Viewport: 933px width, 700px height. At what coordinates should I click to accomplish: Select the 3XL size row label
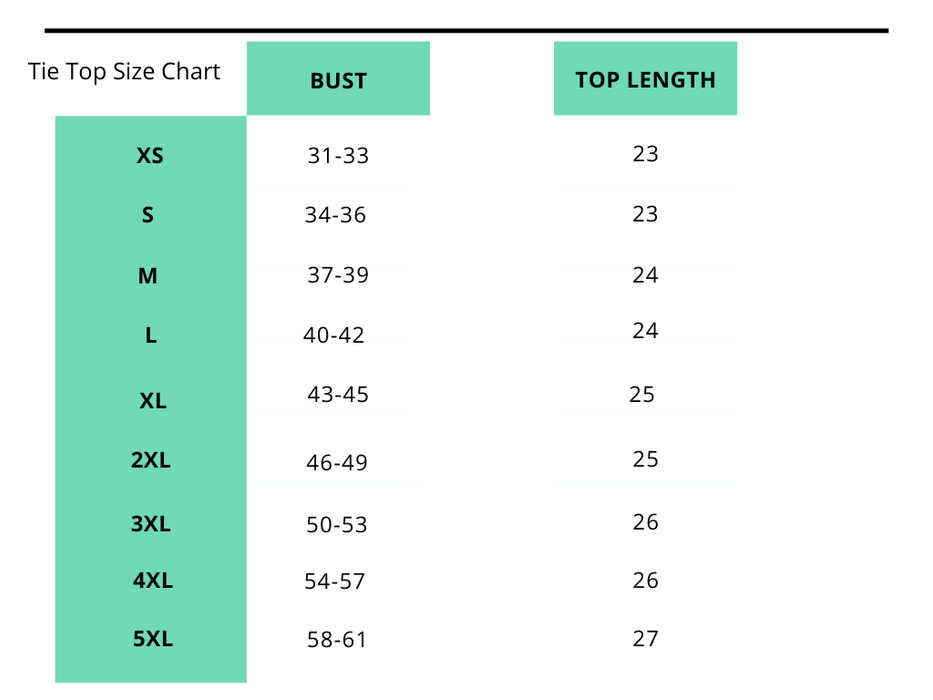coord(151,524)
